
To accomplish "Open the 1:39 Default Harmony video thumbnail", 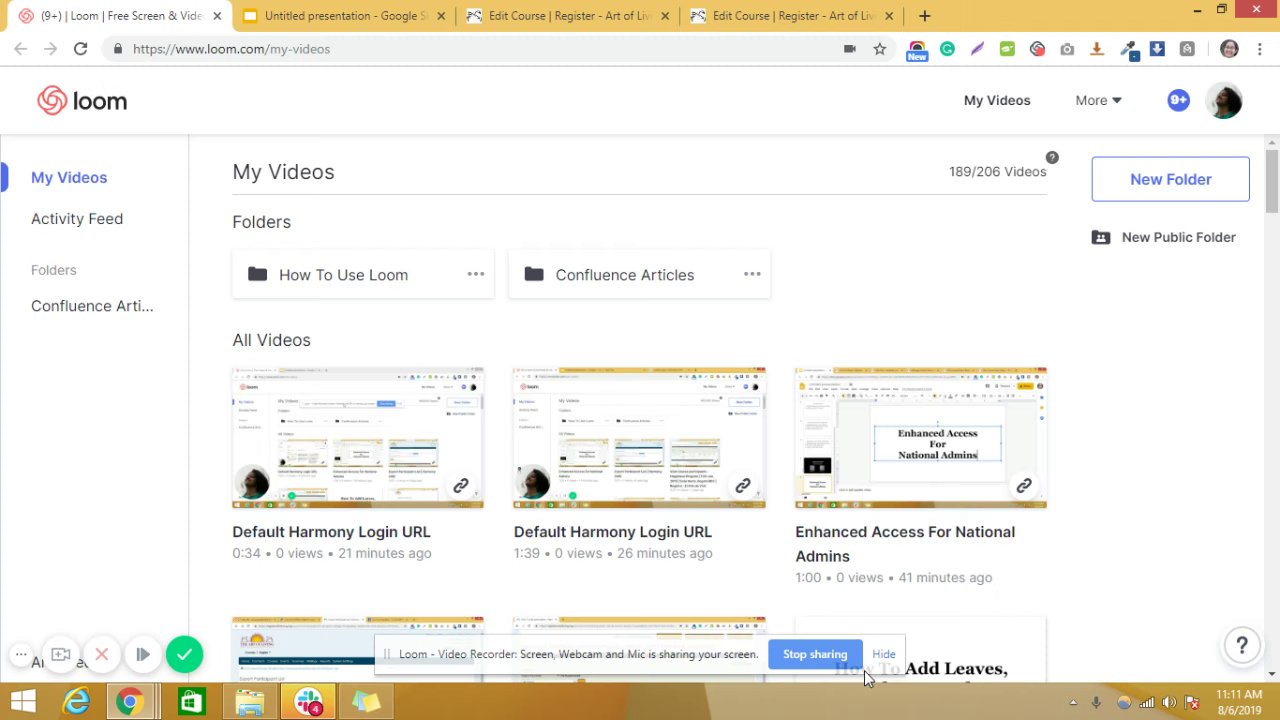I will pos(640,438).
